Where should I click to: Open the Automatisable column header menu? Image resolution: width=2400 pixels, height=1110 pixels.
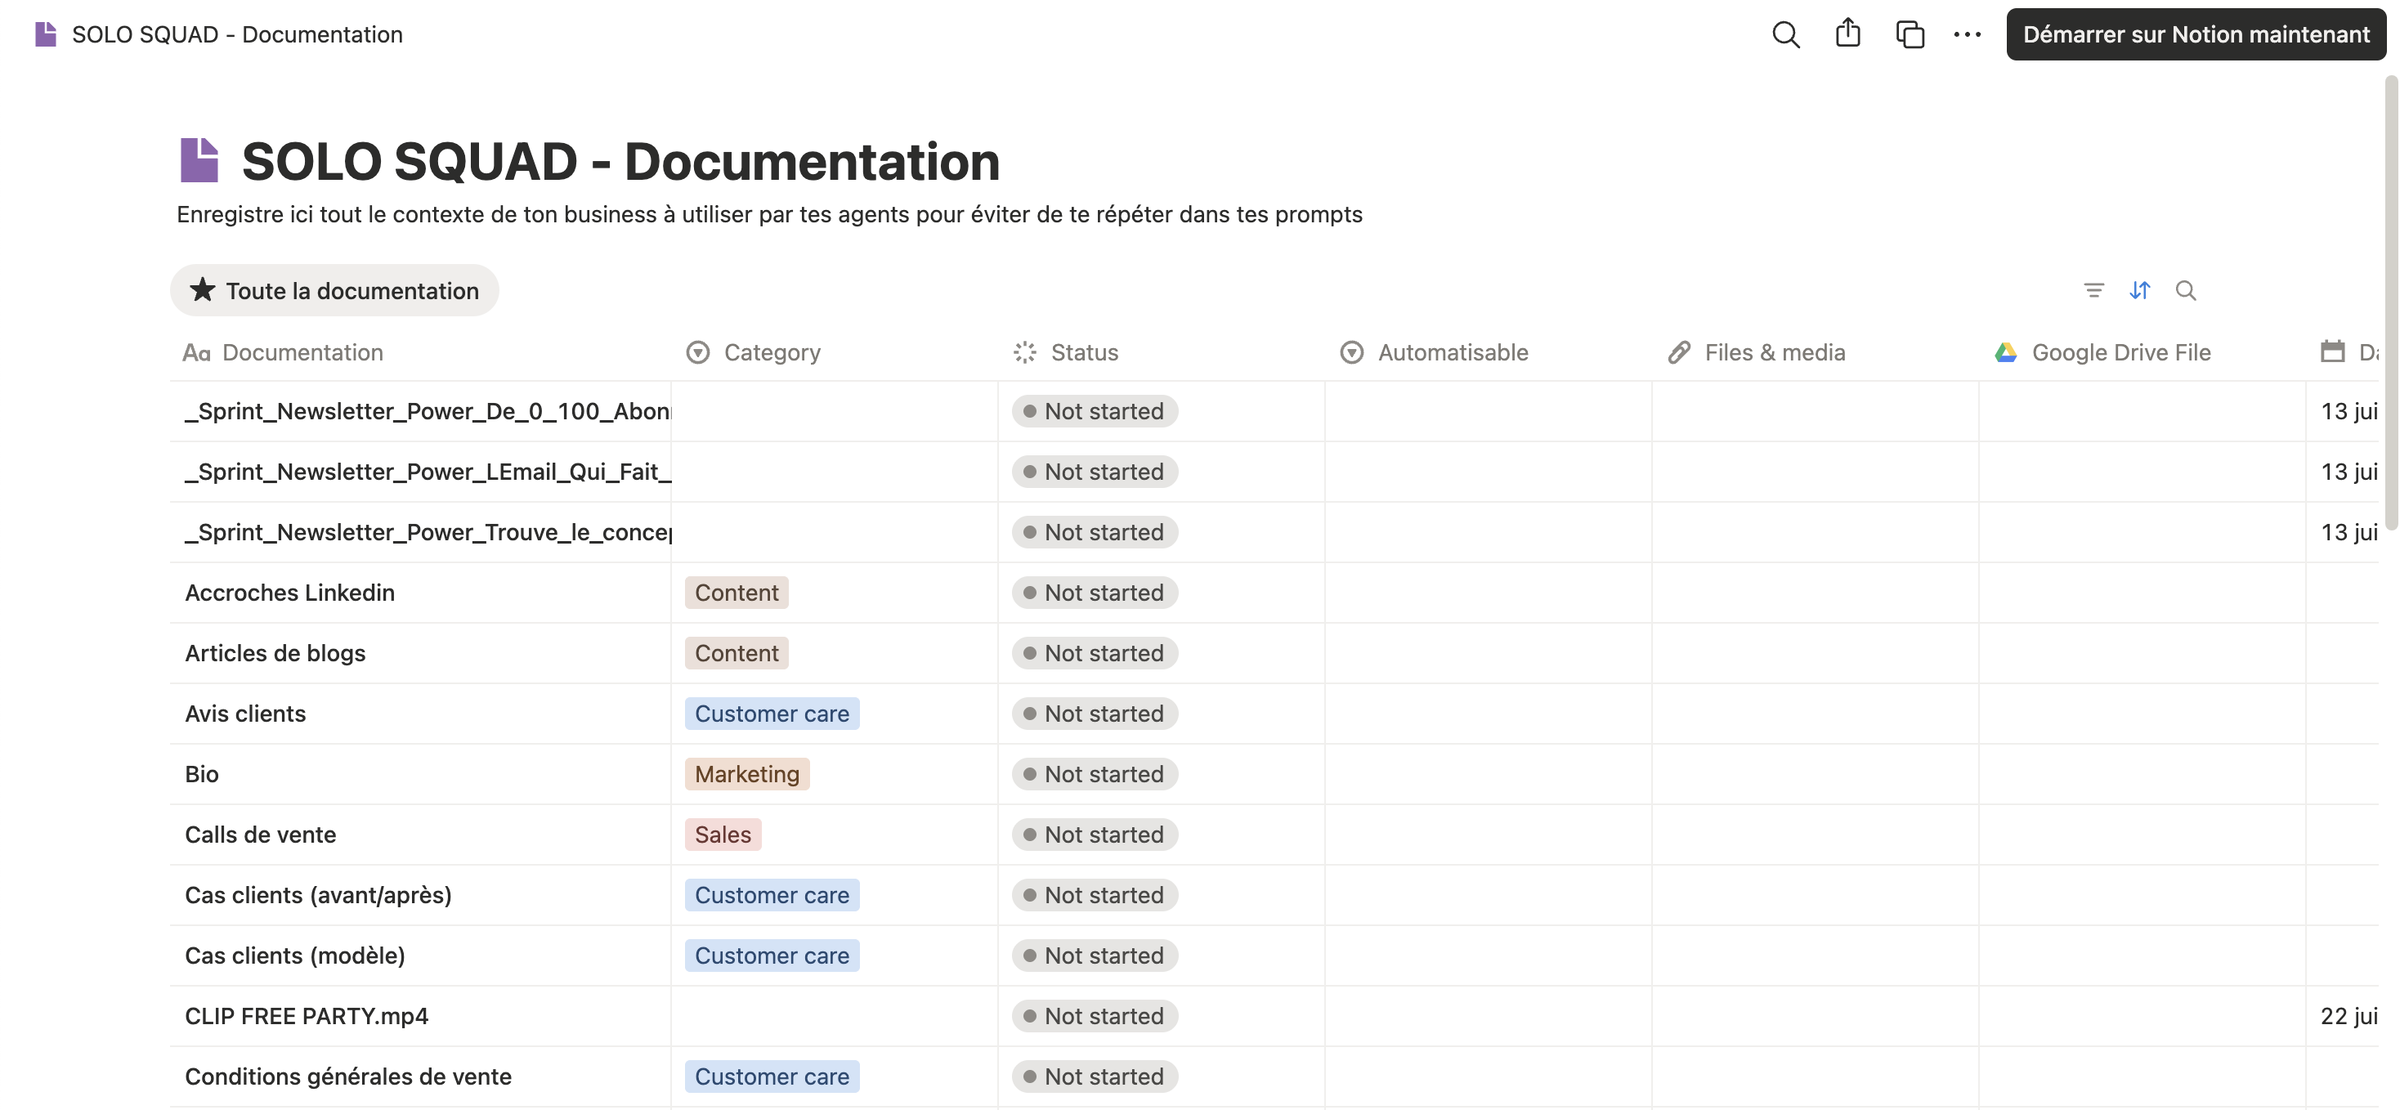tap(1488, 352)
